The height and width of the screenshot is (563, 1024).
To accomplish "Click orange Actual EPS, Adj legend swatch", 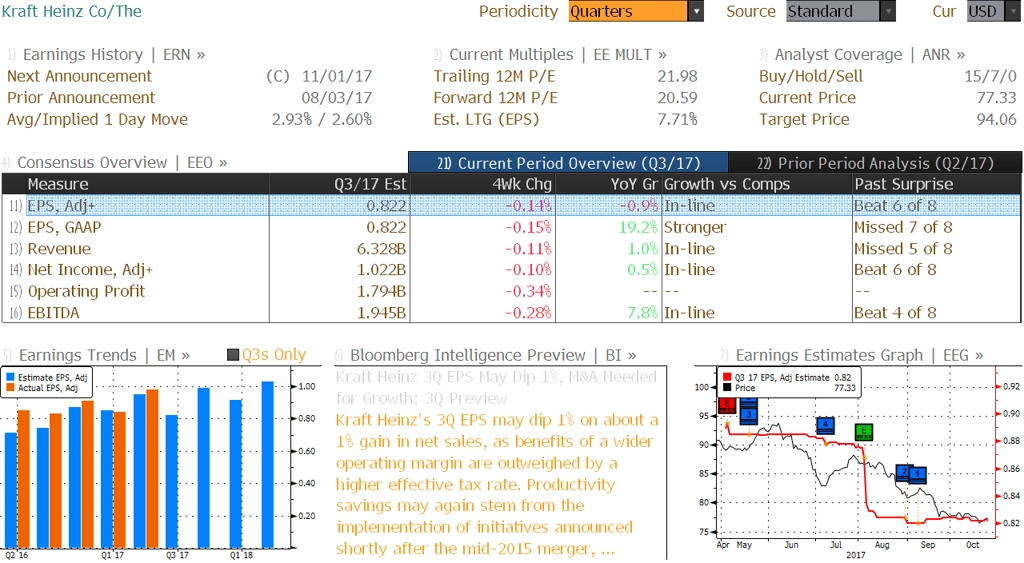I will pos(10,388).
